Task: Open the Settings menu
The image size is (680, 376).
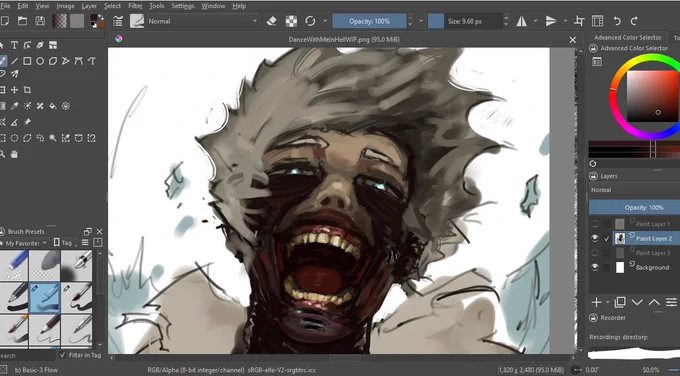Action: 183,6
